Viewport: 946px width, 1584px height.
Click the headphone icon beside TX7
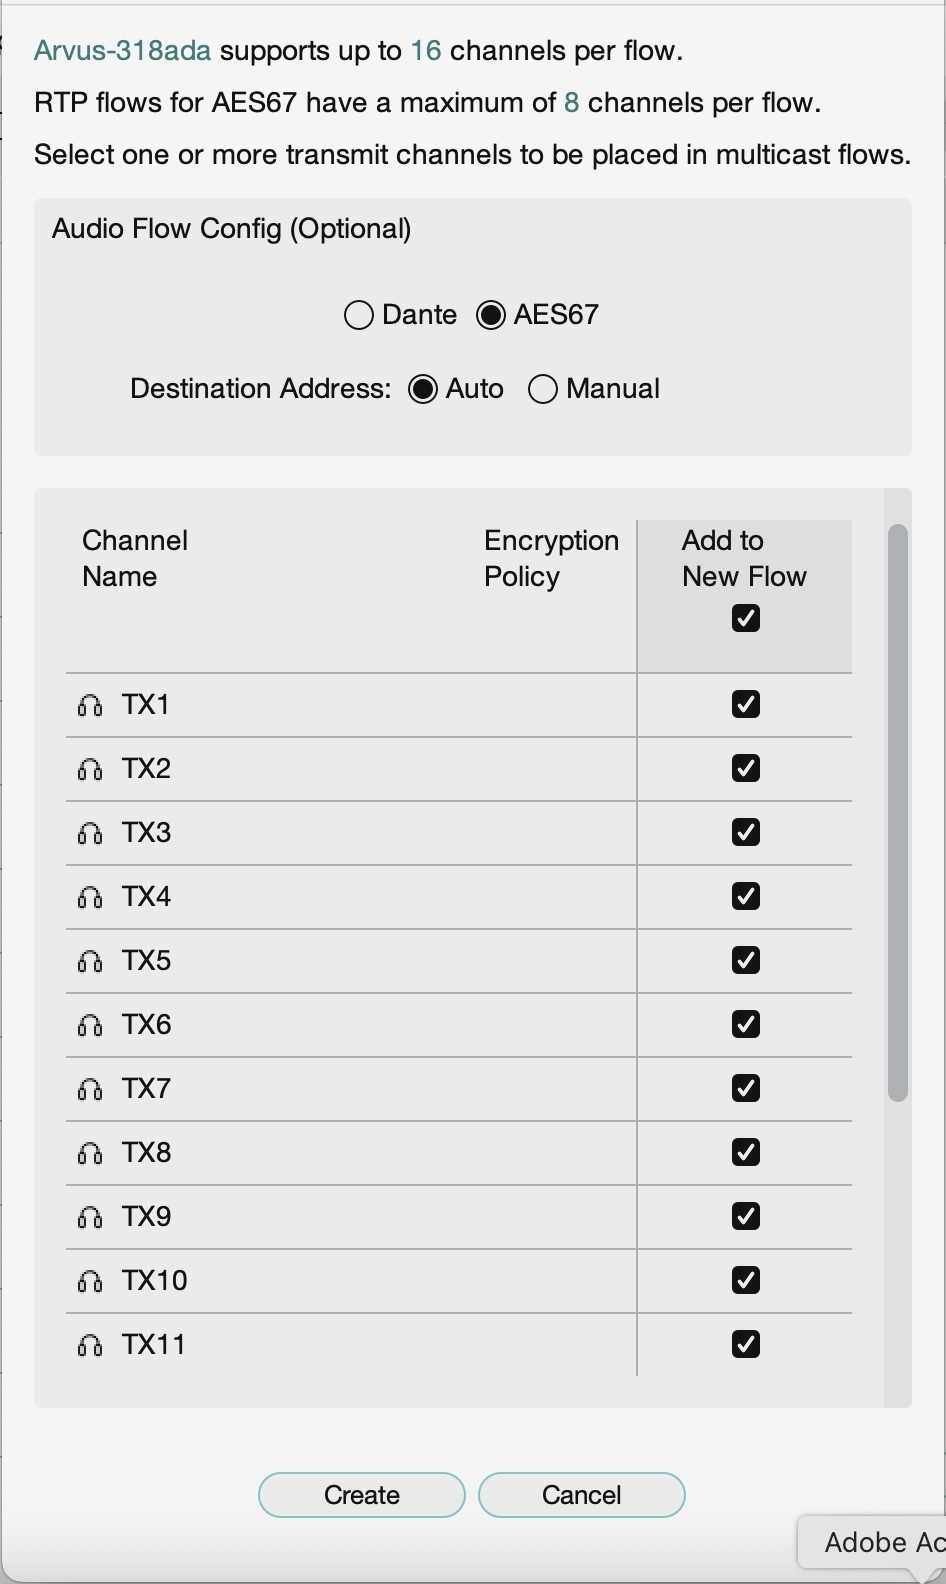tap(90, 1090)
